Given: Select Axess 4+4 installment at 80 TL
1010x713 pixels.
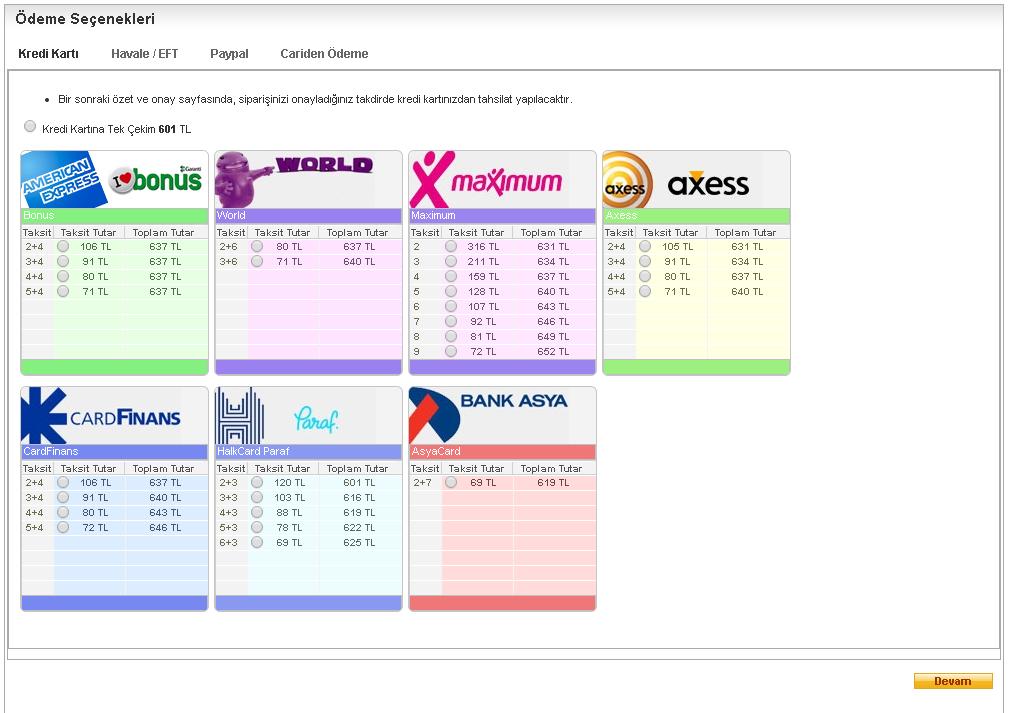Looking at the screenshot, I should [645, 276].
